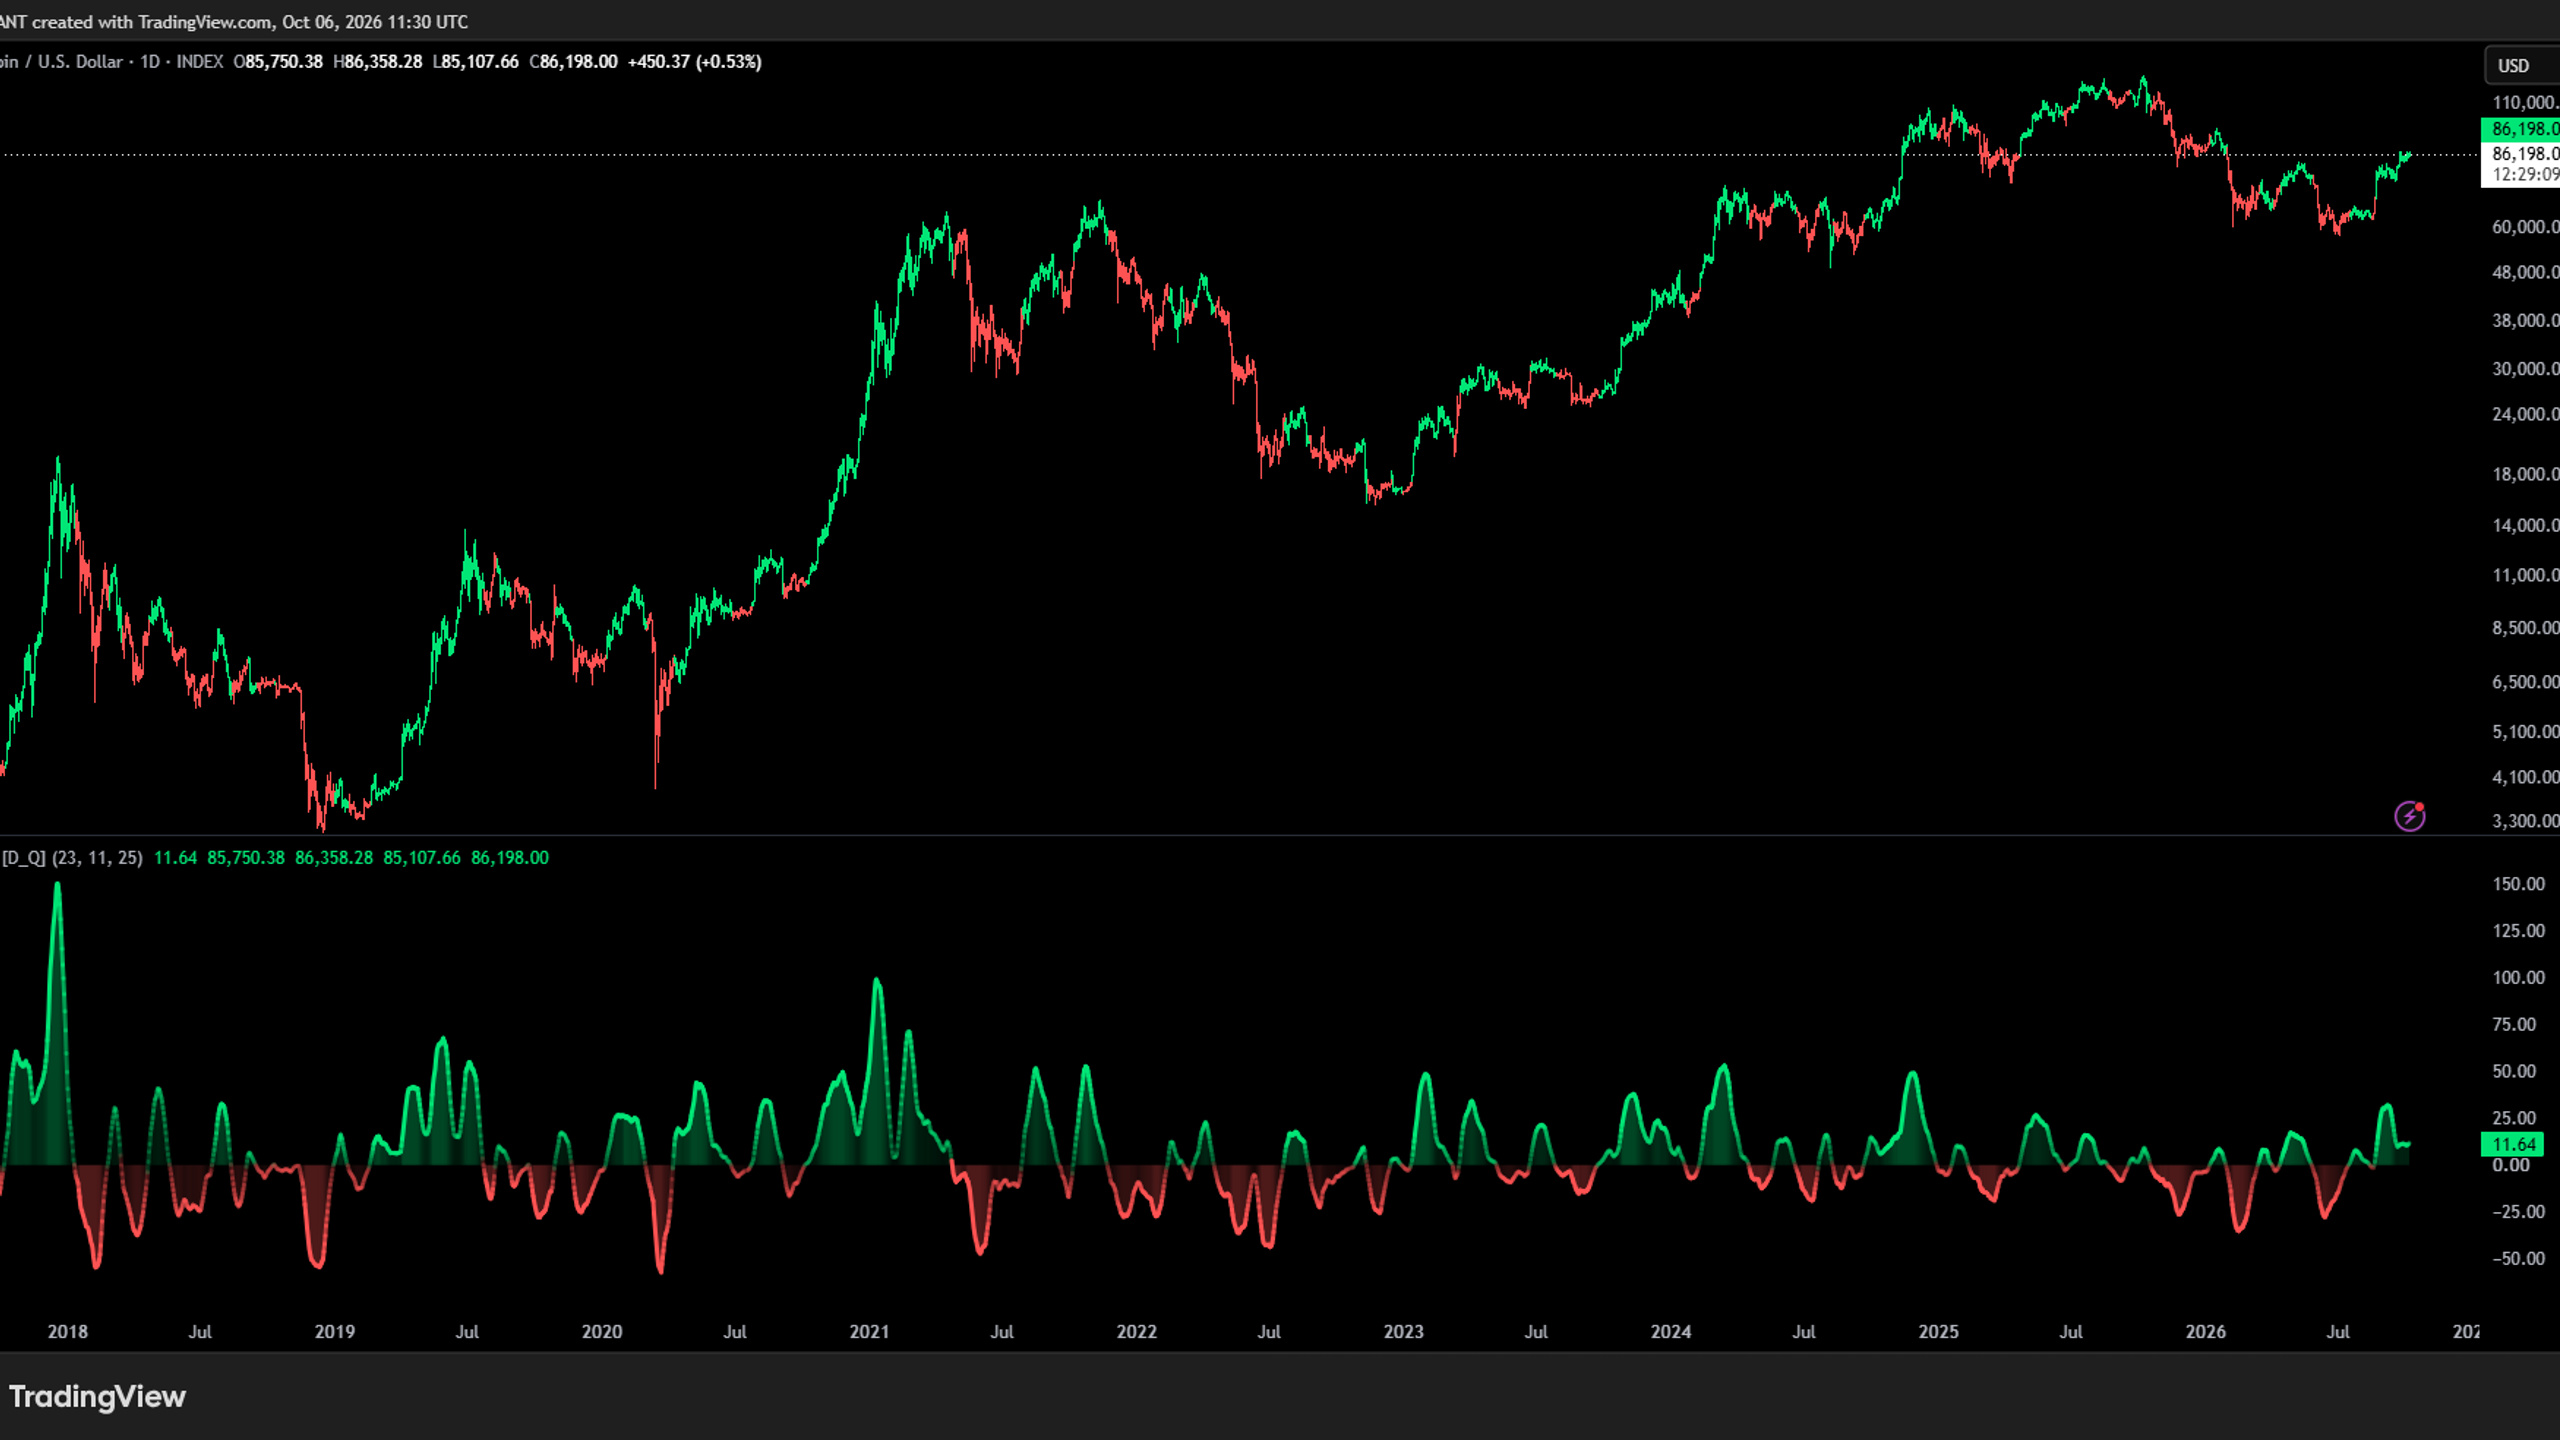The width and height of the screenshot is (2560, 1440).
Task: Click the 150.00 indicator scale label
Action: click(2519, 884)
